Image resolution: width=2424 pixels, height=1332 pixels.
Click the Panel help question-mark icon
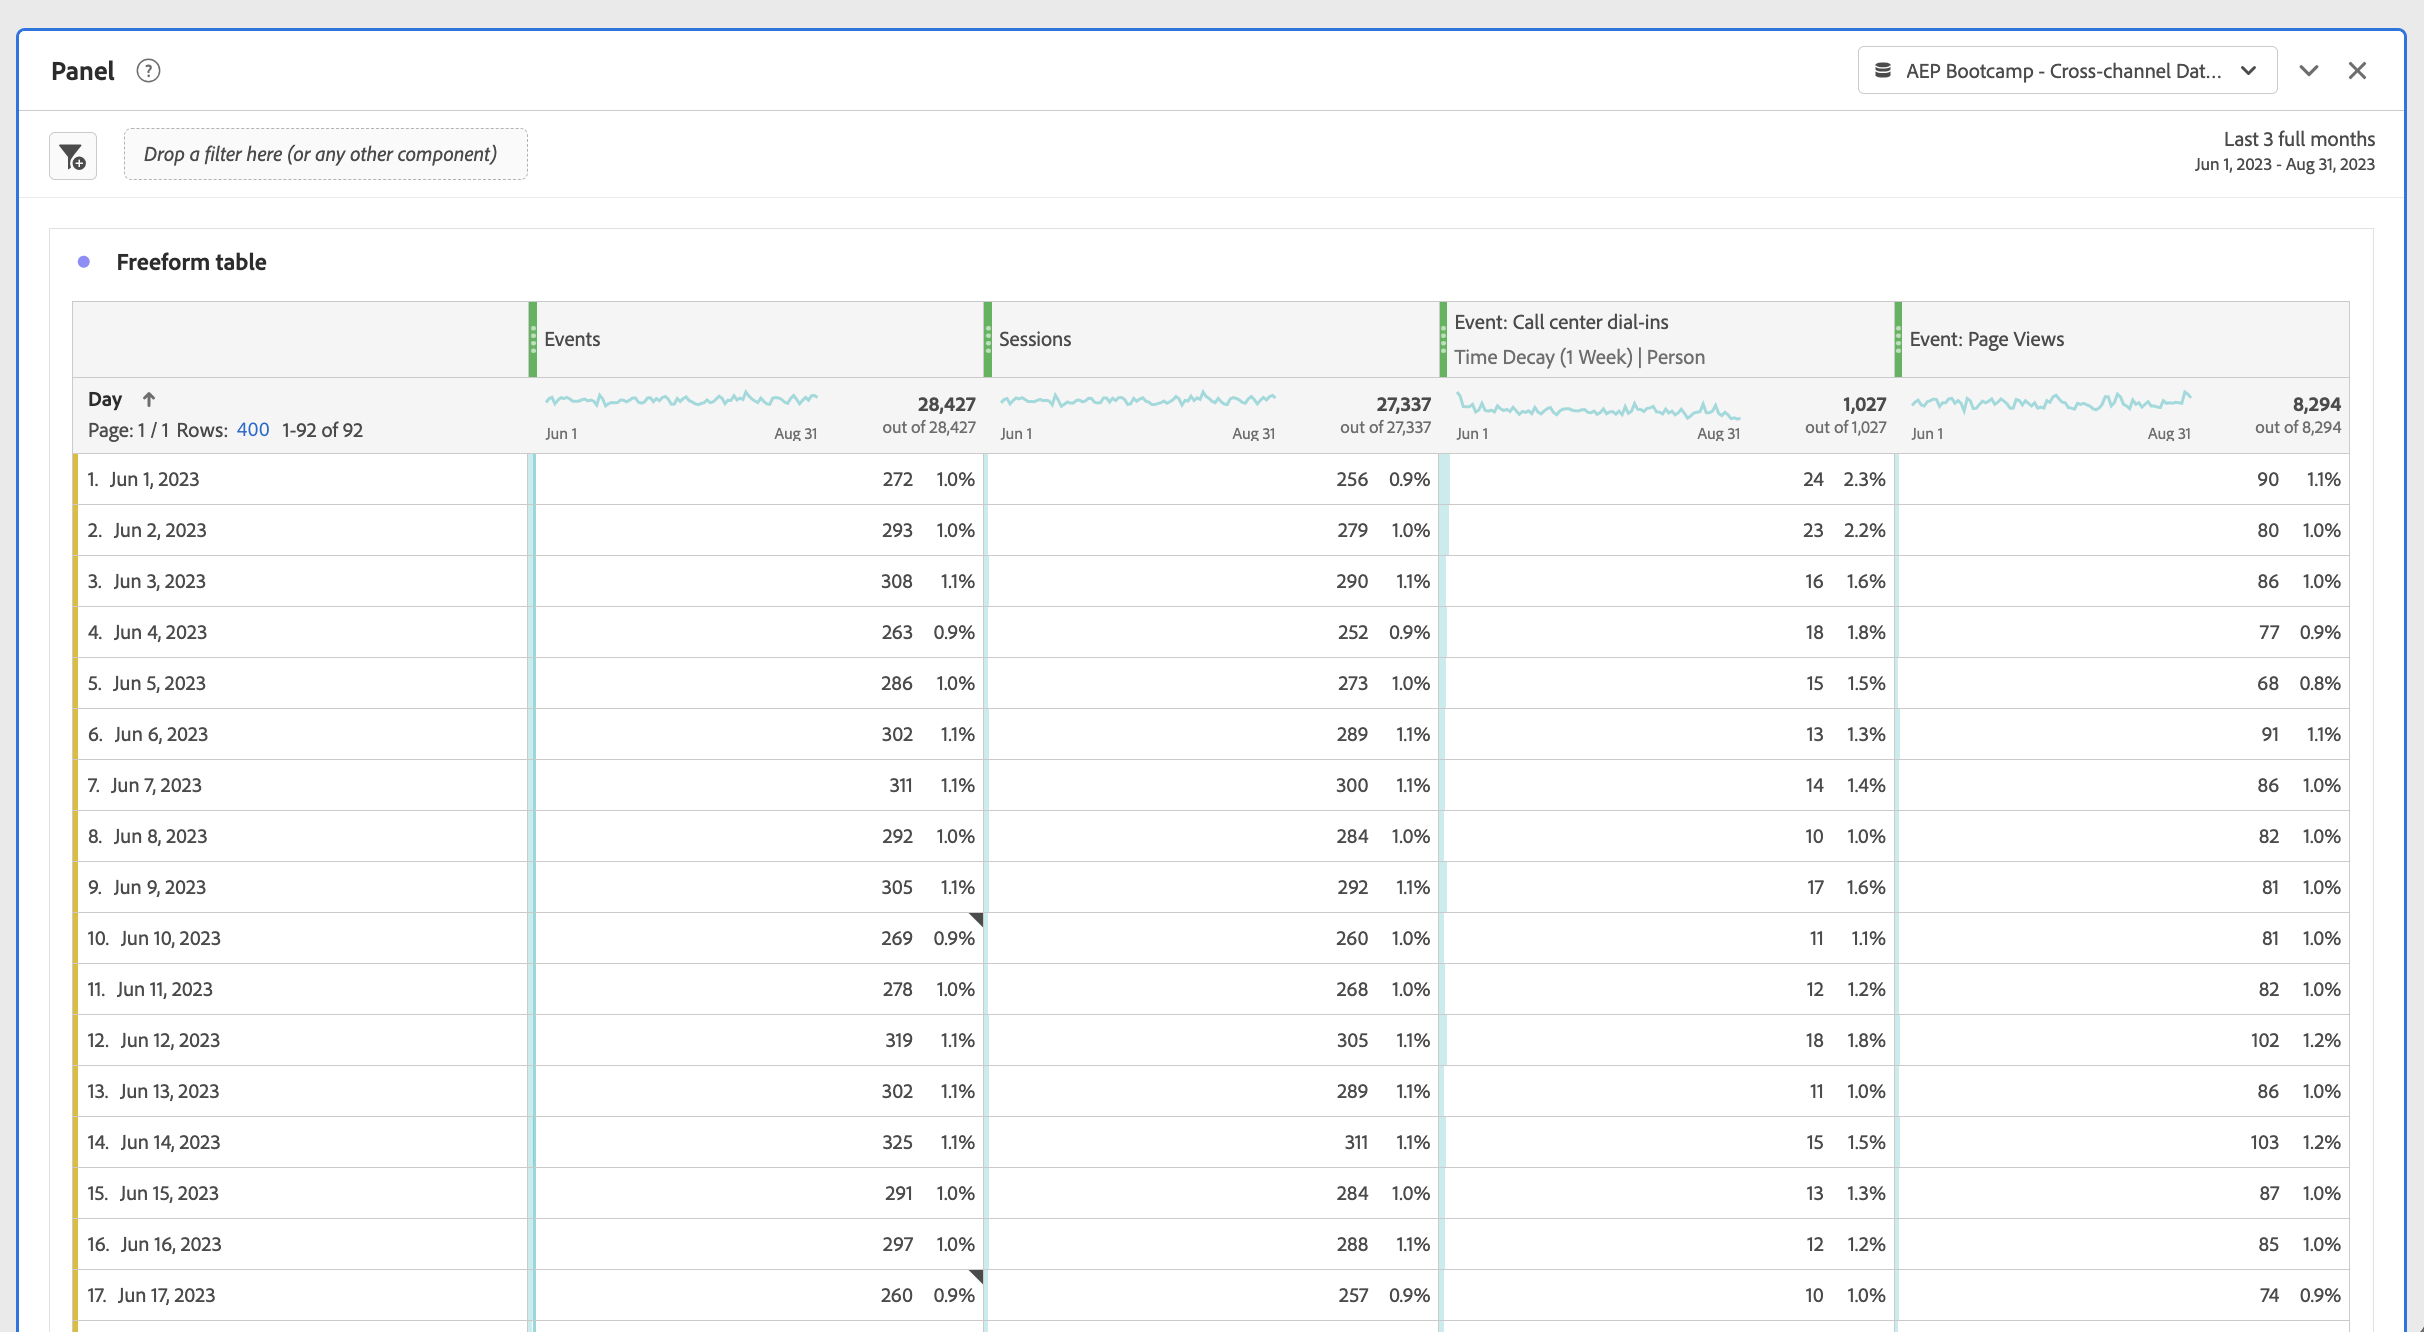[148, 71]
